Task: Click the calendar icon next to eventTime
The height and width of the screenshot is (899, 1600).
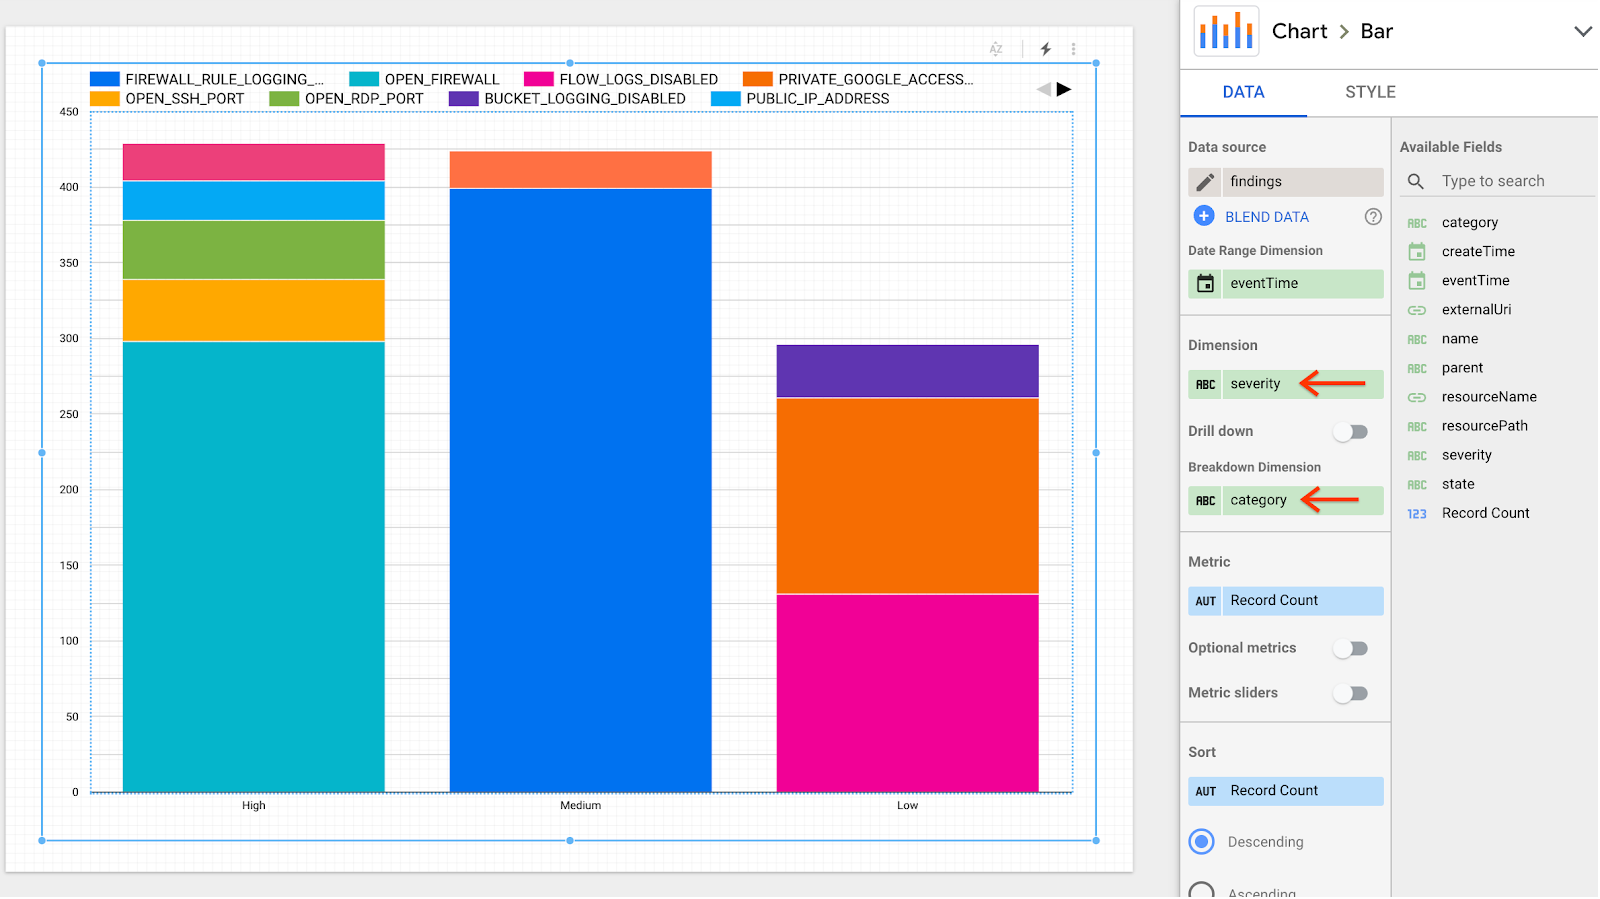Action: tap(1205, 284)
